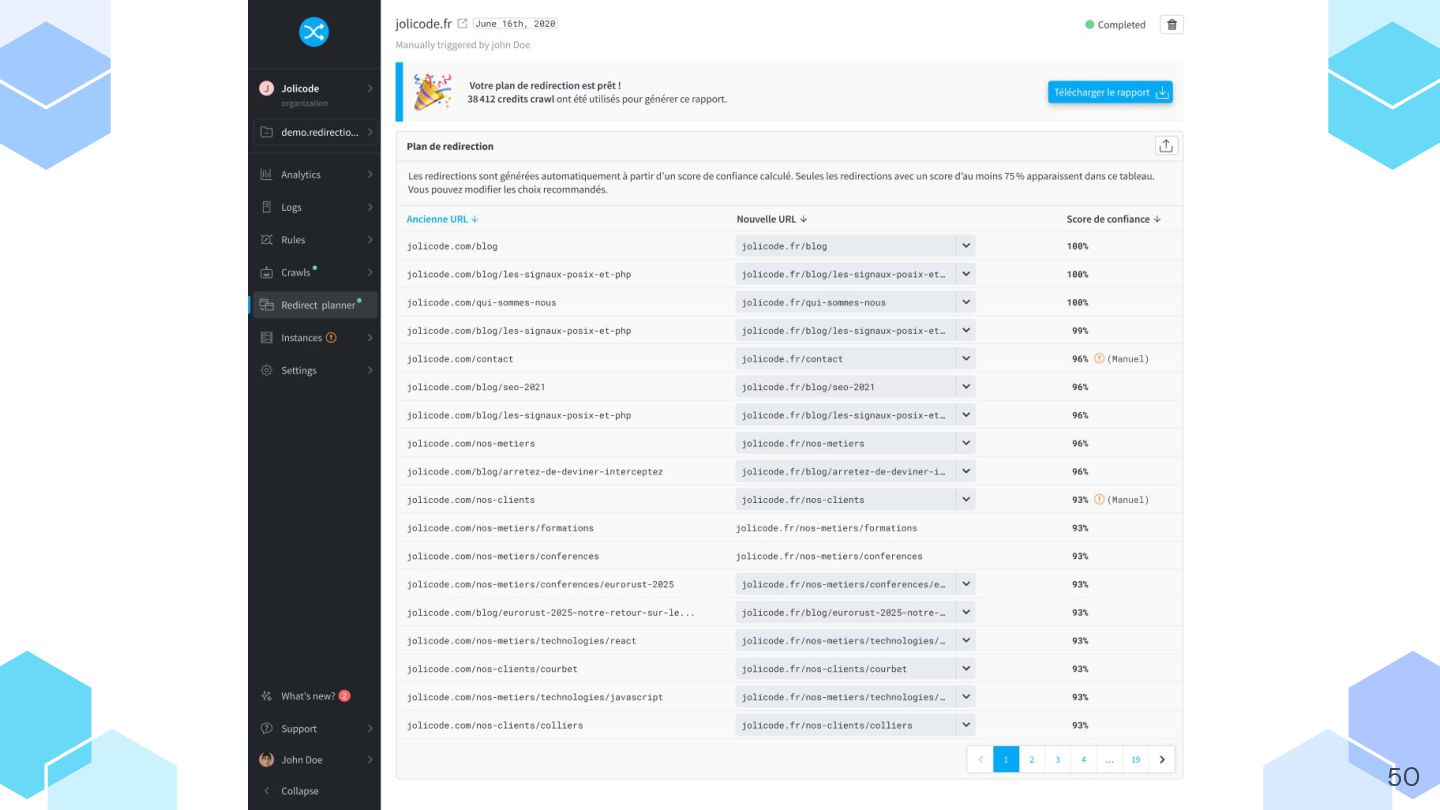This screenshot has height=810, width=1440.
Task: Expand dropdown for jolicode.fr/blog/seo-2021
Action: [x=965, y=387]
